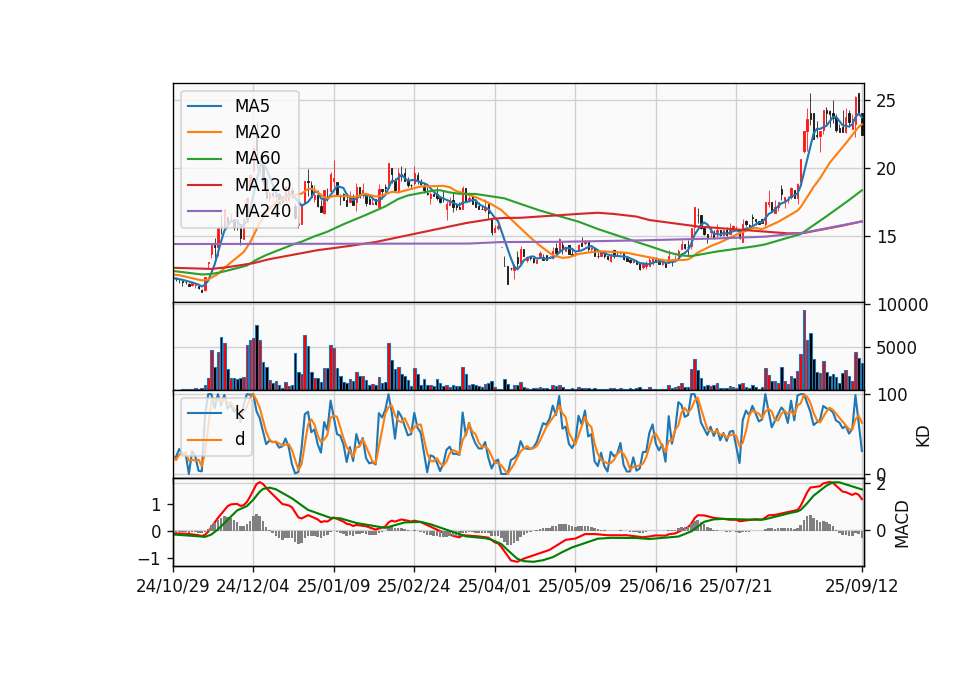Click the MA60 legend label

[257, 158]
